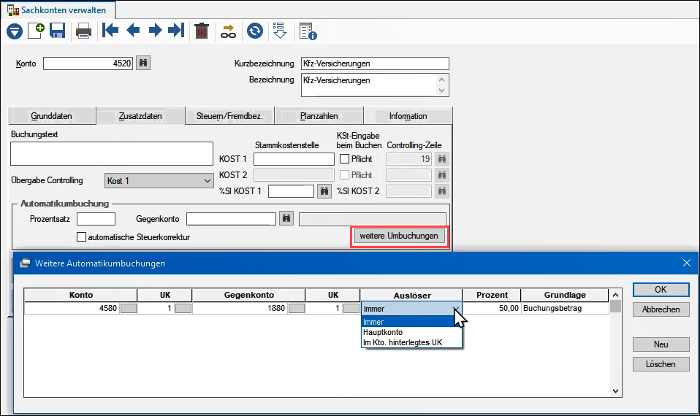The image size is (700, 416).
Task: Enable automatische Steuerkorrektur checkbox
Action: [81, 237]
